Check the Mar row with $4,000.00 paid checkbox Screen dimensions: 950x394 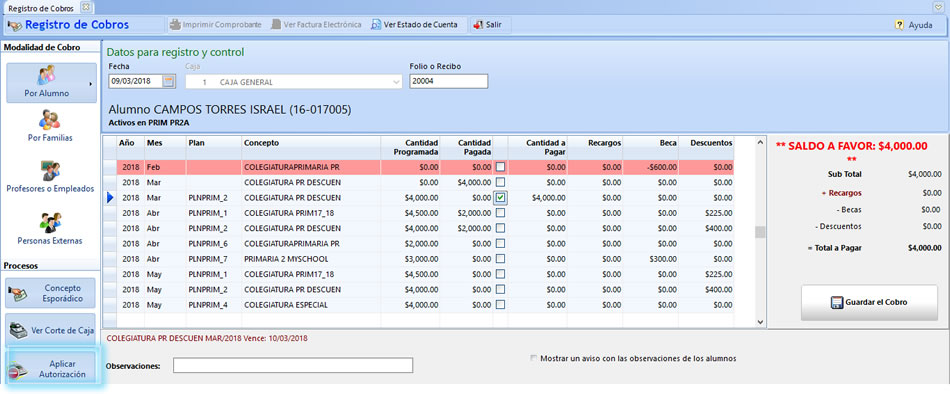tap(500, 182)
